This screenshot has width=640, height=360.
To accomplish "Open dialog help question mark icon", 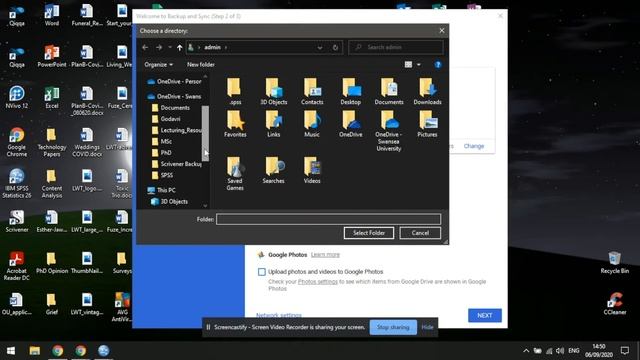I will [438, 64].
